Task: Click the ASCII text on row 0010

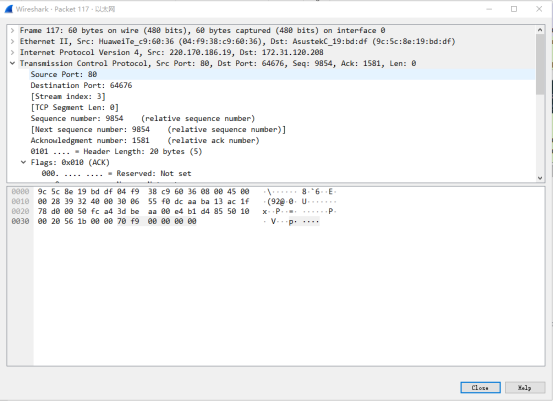Action: tap(300, 201)
